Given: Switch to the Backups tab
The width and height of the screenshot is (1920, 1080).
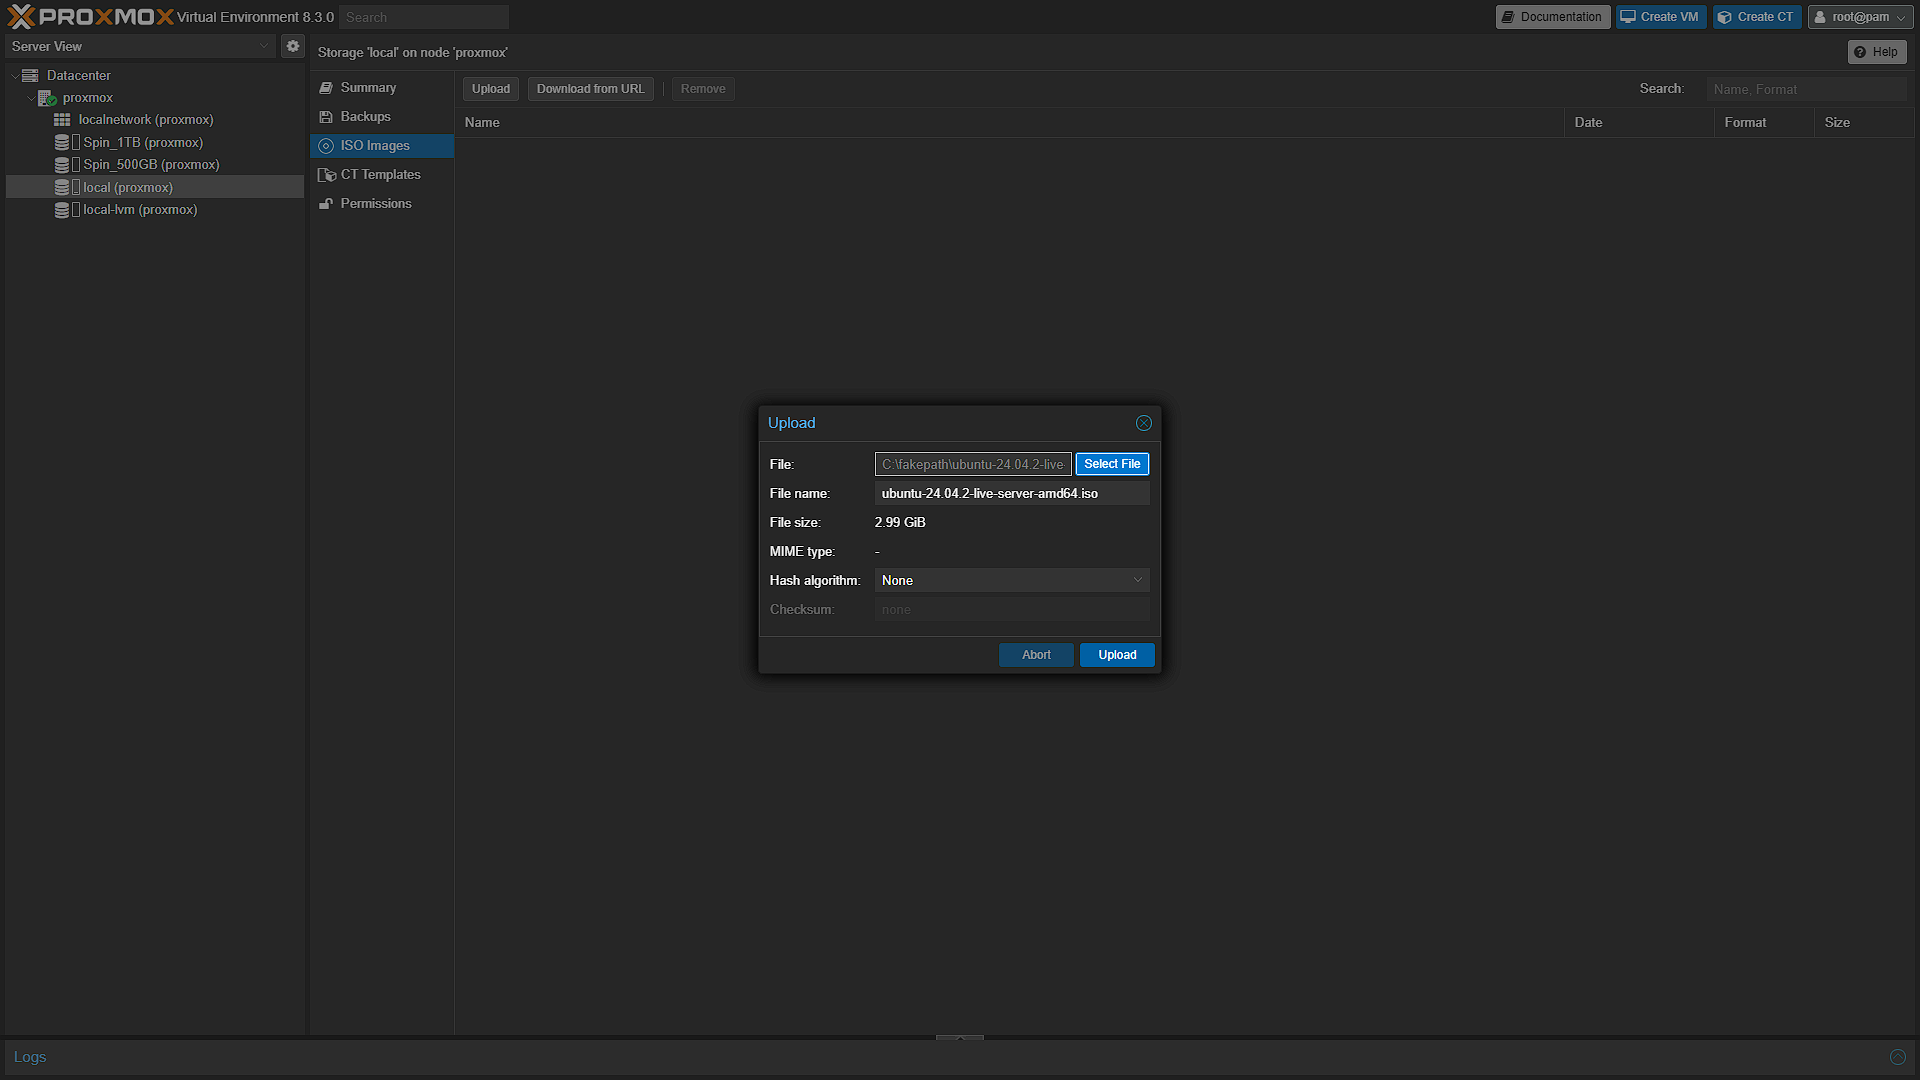Looking at the screenshot, I should (382, 117).
